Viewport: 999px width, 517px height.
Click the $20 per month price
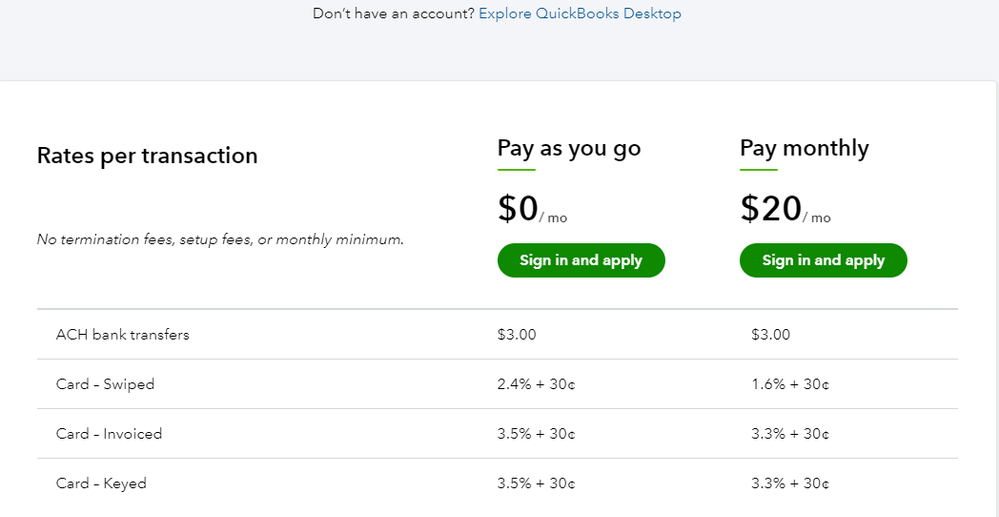tap(785, 209)
